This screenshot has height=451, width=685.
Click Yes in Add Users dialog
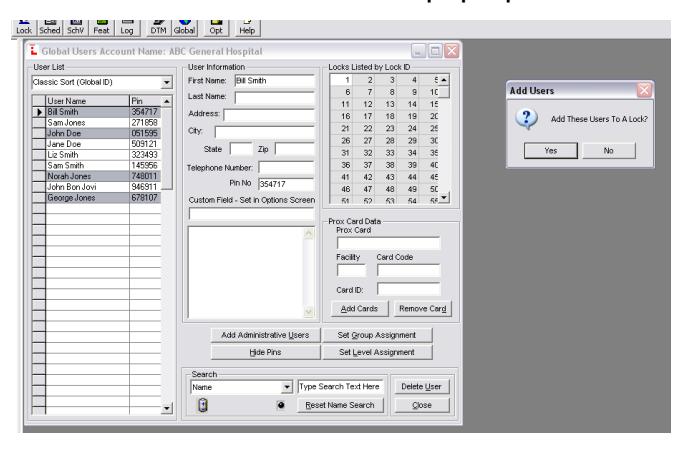click(x=550, y=150)
